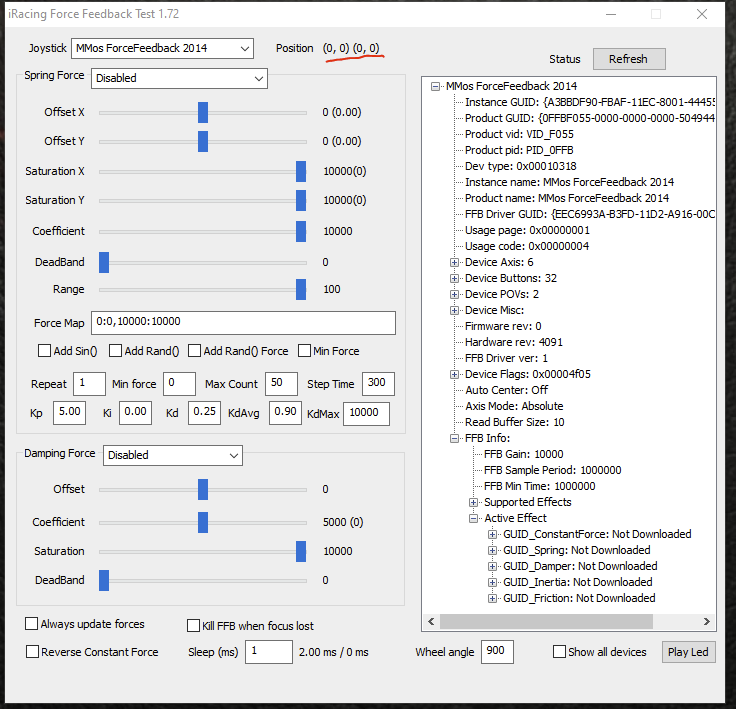The image size is (736, 709).
Task: Click the Force Map input field
Action: click(243, 322)
